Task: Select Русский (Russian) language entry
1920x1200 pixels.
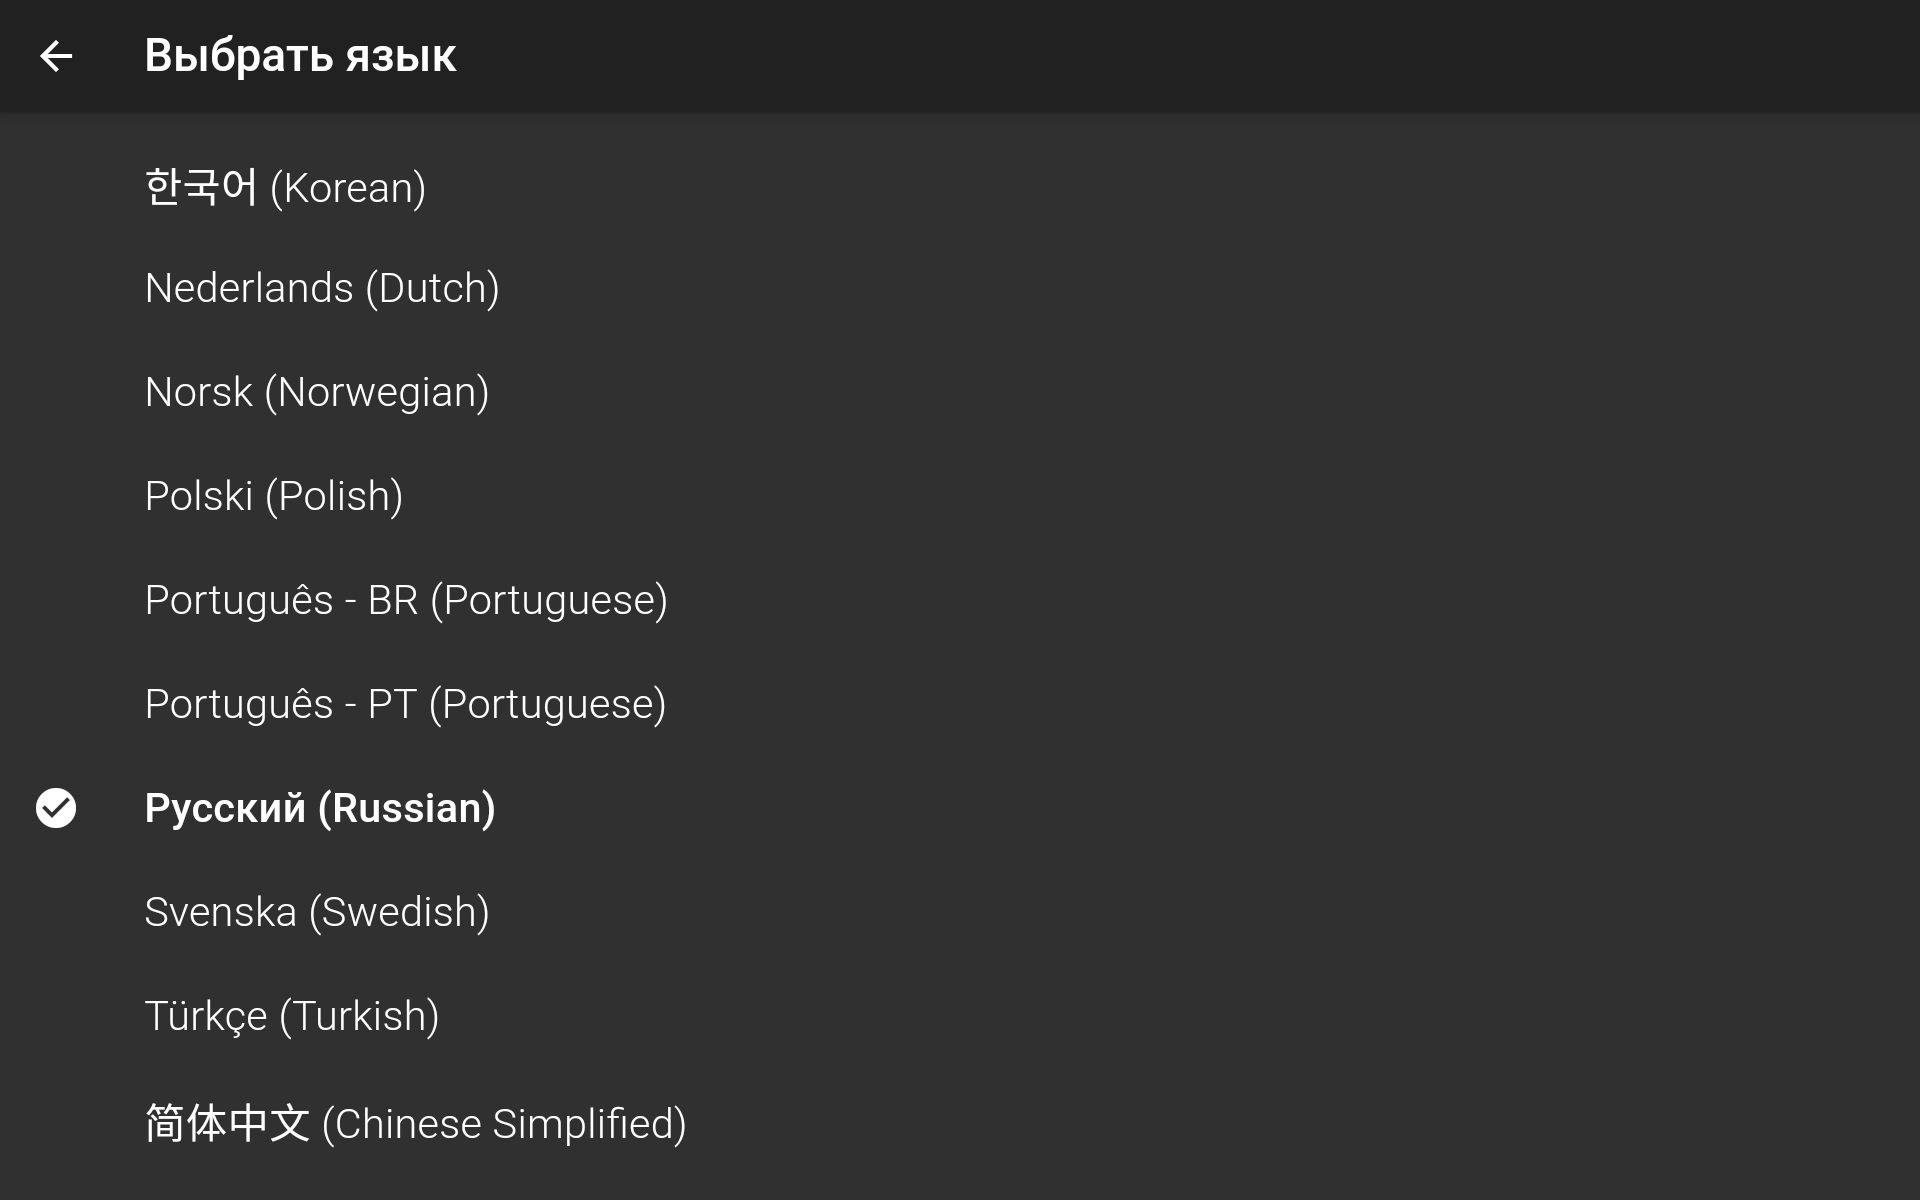Action: (x=319, y=808)
